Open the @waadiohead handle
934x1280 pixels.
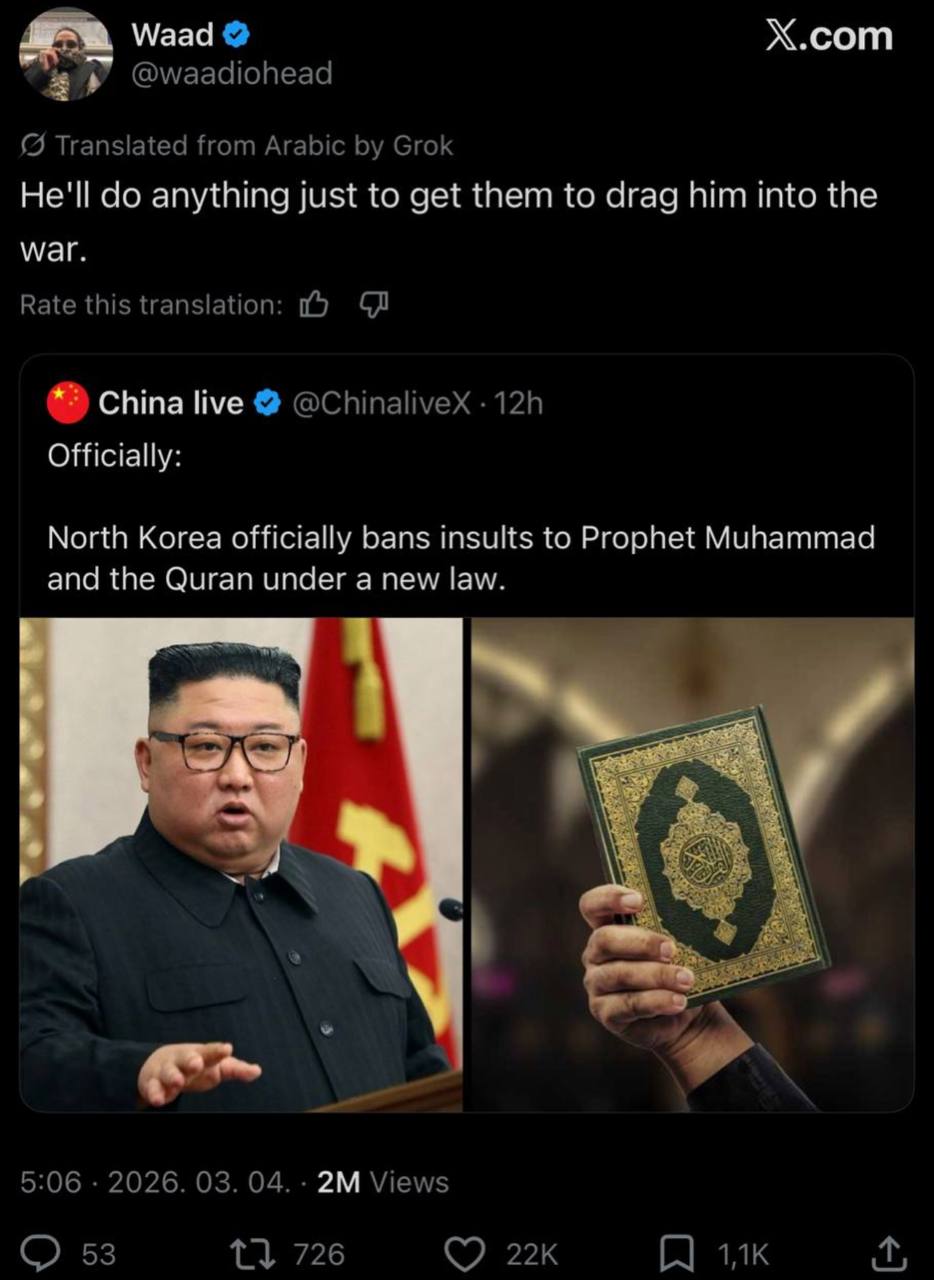click(231, 74)
